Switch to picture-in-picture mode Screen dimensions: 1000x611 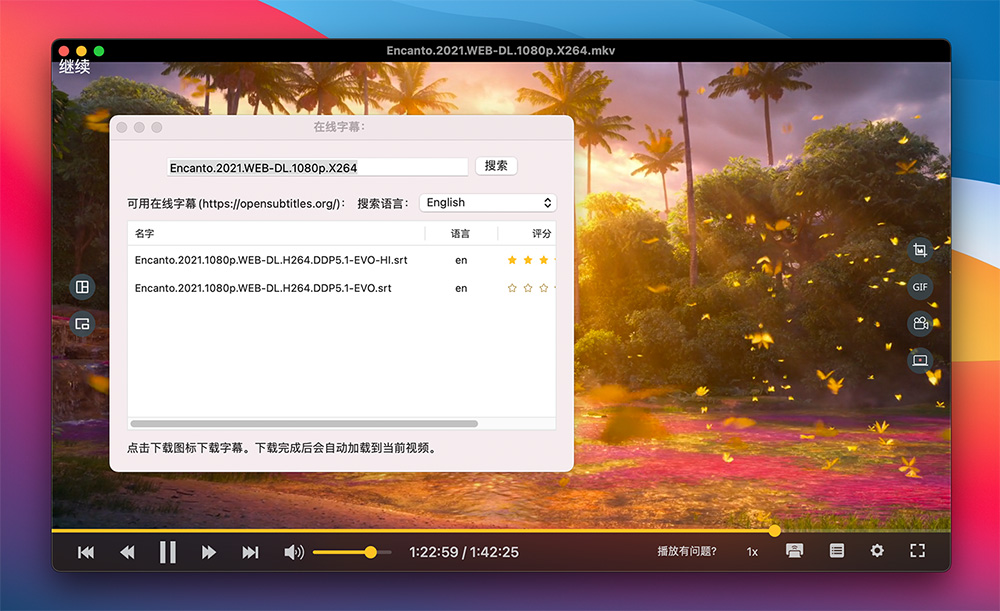pos(82,324)
